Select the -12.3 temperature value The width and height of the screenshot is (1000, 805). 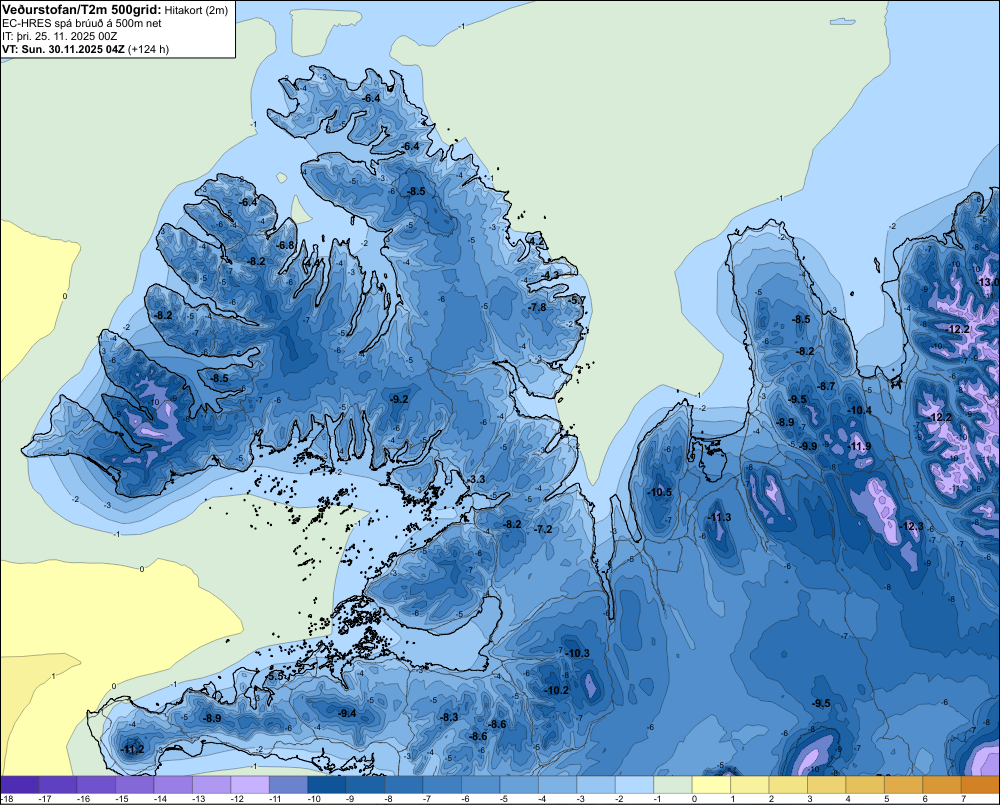[x=913, y=526]
